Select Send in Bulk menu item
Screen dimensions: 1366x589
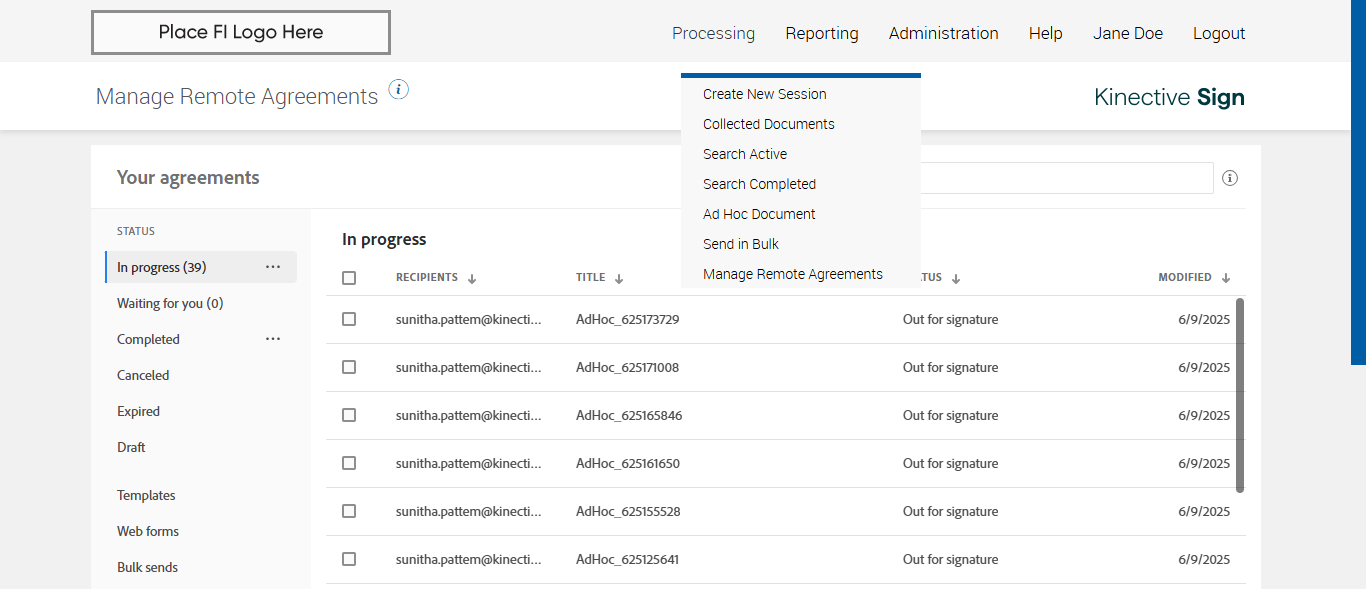coord(740,244)
